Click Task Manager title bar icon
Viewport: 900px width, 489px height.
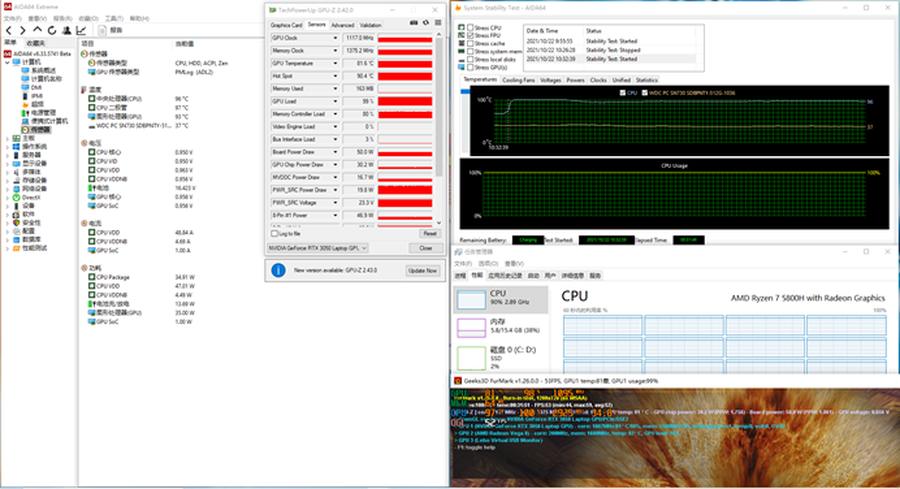pyautogui.click(x=458, y=252)
